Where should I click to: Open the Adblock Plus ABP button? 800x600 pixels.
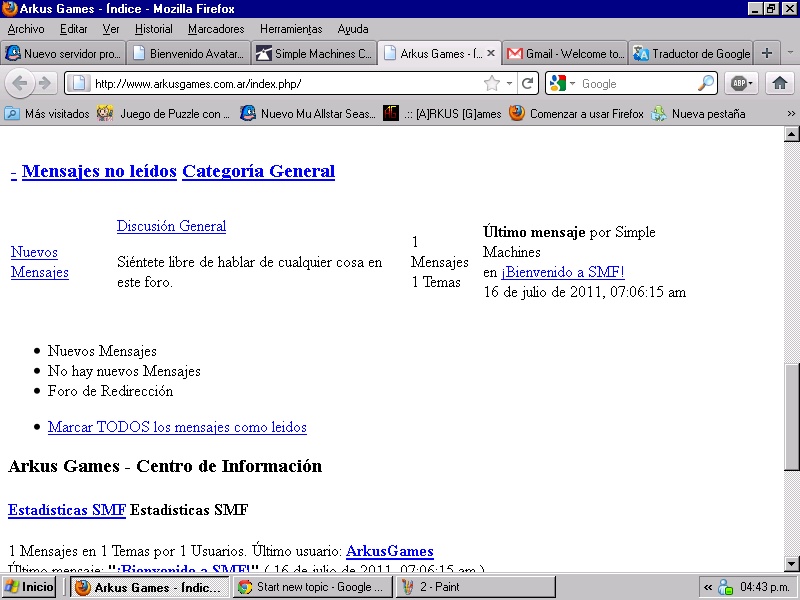pos(741,83)
